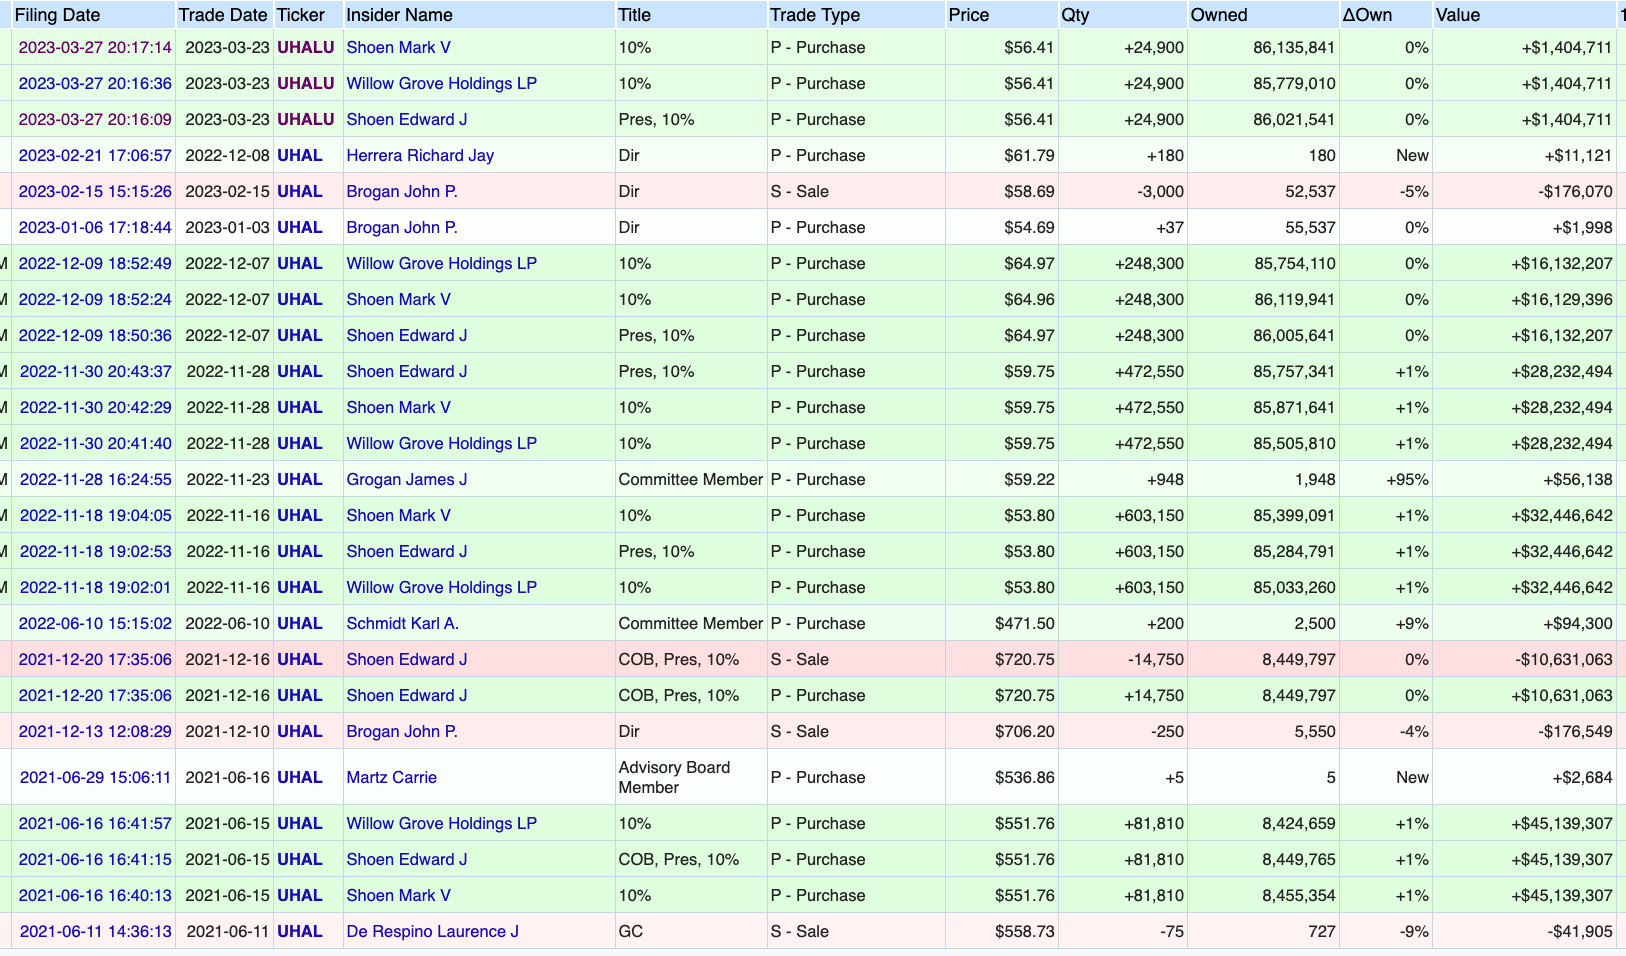Open filing dated 2023-01-06 17:18:44
This screenshot has height=956, width=1626.
(95, 227)
